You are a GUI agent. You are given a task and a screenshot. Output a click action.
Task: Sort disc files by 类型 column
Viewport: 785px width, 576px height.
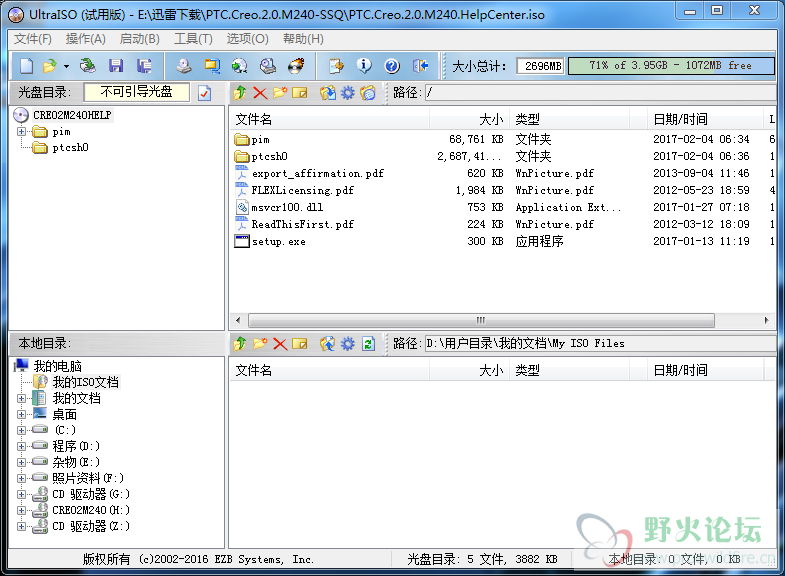click(570, 120)
